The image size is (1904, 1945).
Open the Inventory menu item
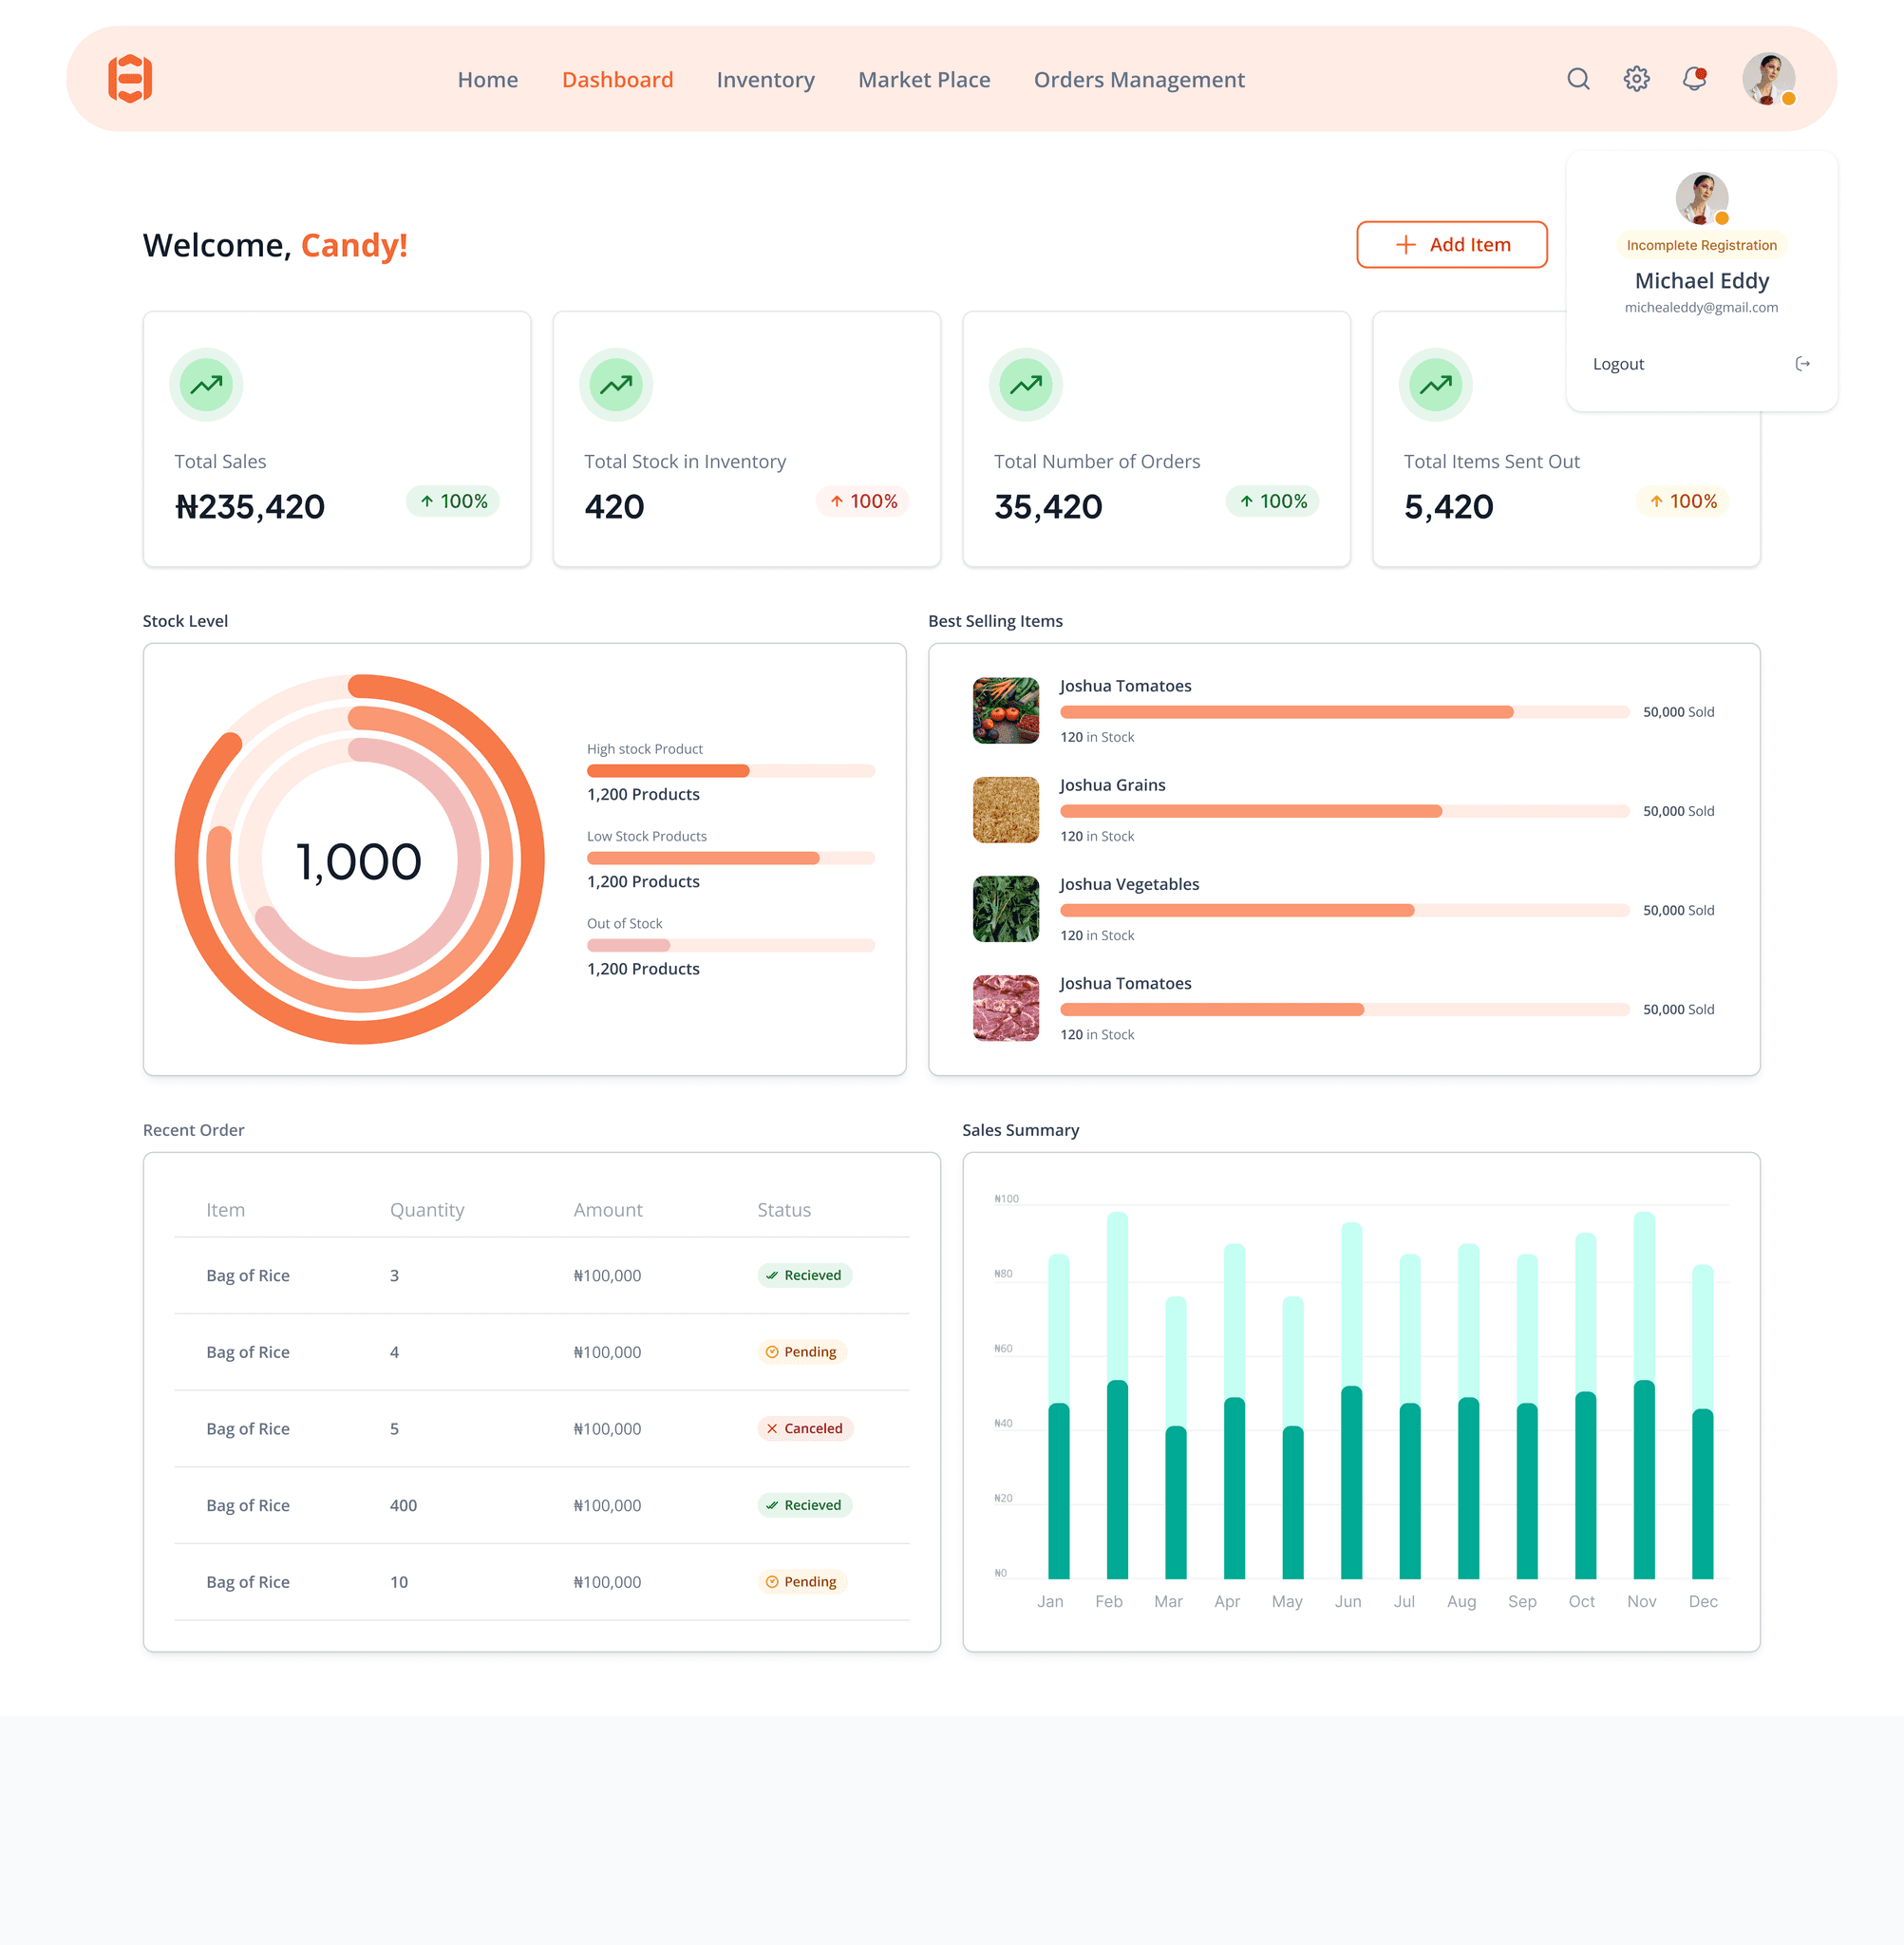click(765, 80)
